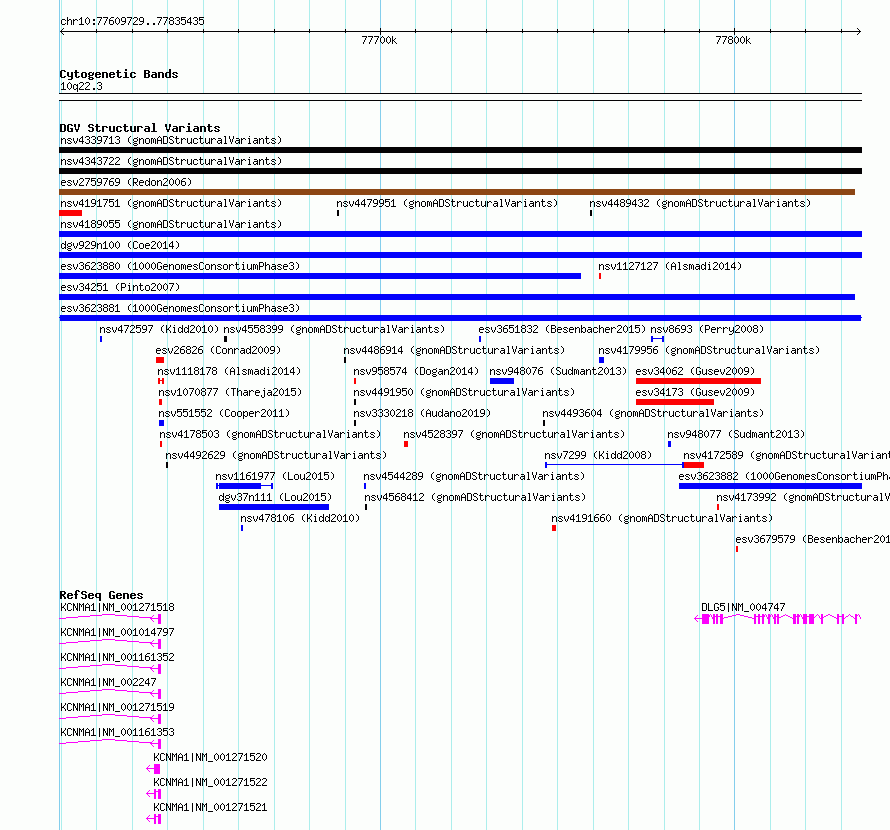Viewport: 890px width, 830px height.
Task: Open nsv4172589 gnomAD variant label
Action: tap(786, 455)
